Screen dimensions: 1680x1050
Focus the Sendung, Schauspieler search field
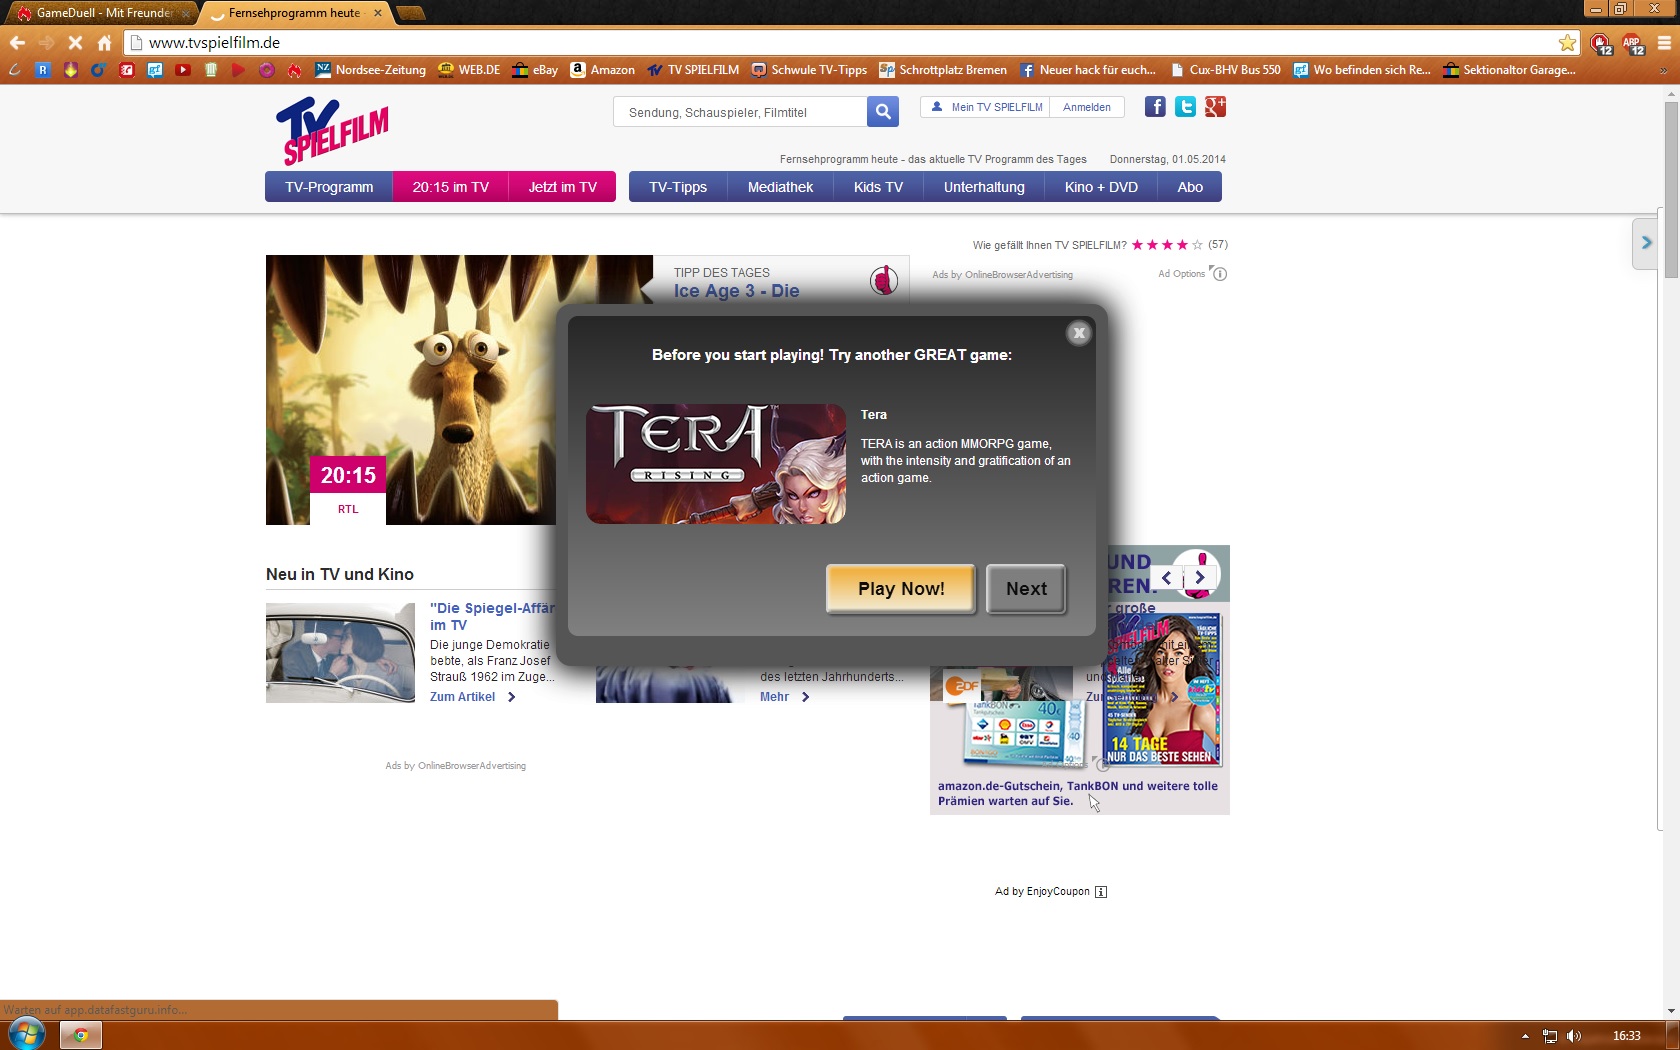pyautogui.click(x=740, y=112)
